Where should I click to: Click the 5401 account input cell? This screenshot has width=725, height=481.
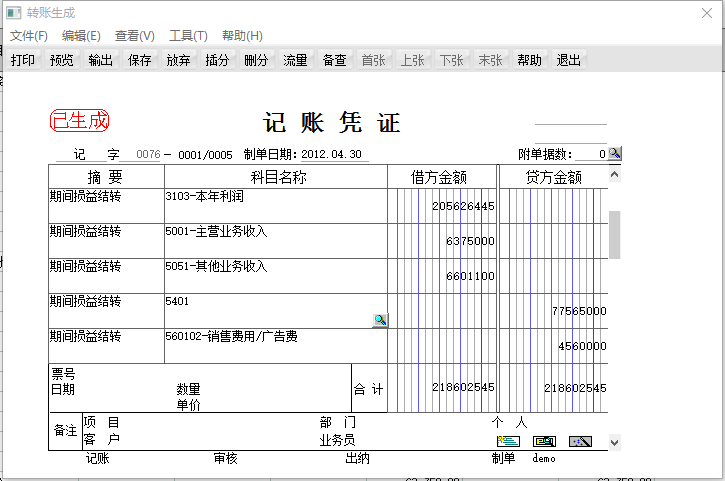coord(276,311)
